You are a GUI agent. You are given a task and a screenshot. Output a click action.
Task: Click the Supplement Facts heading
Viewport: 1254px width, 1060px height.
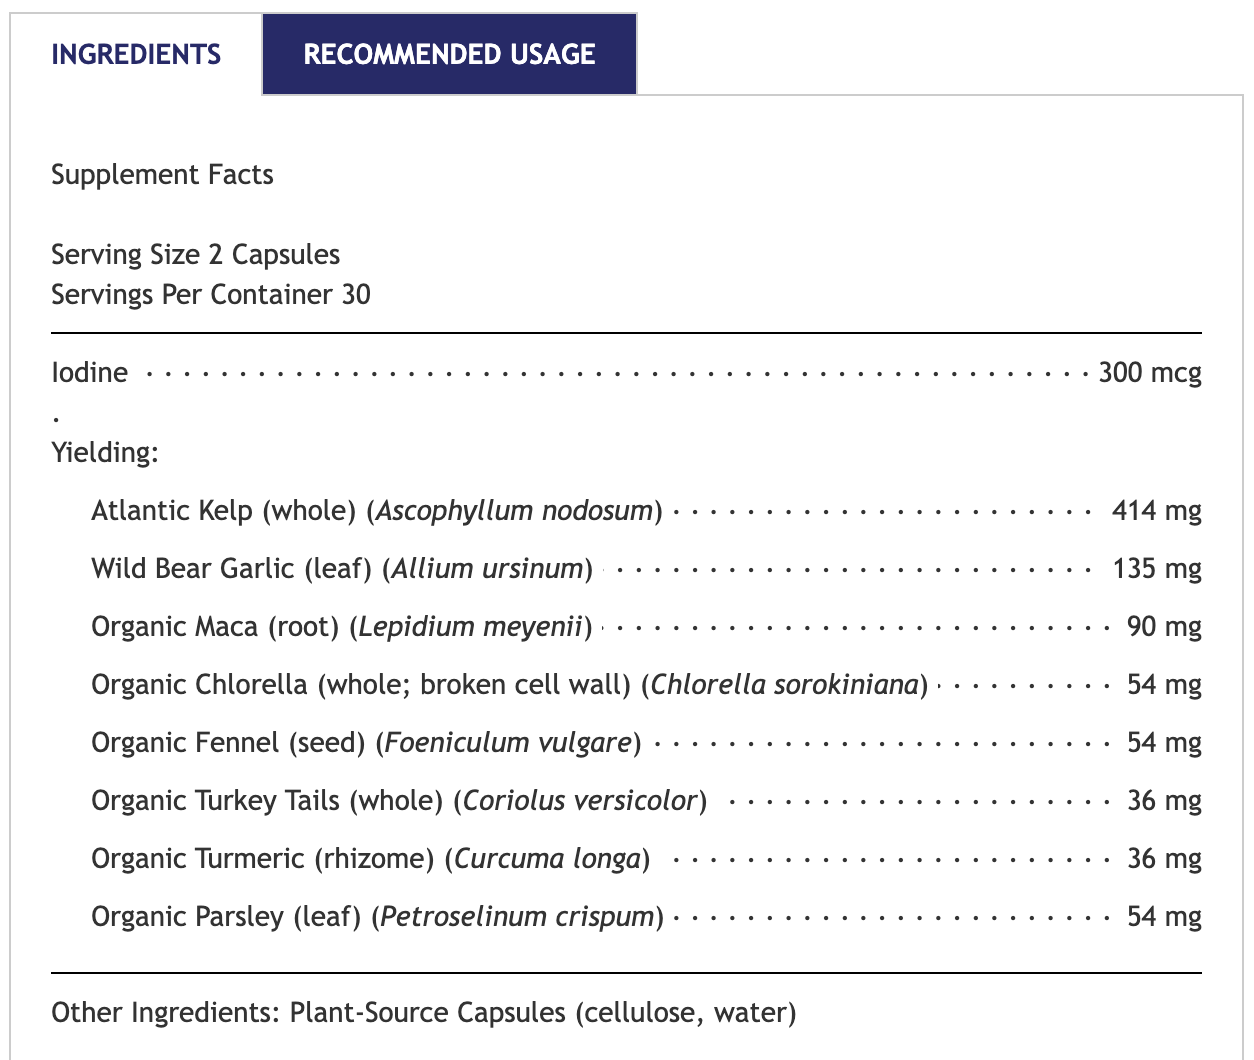[x=162, y=175]
